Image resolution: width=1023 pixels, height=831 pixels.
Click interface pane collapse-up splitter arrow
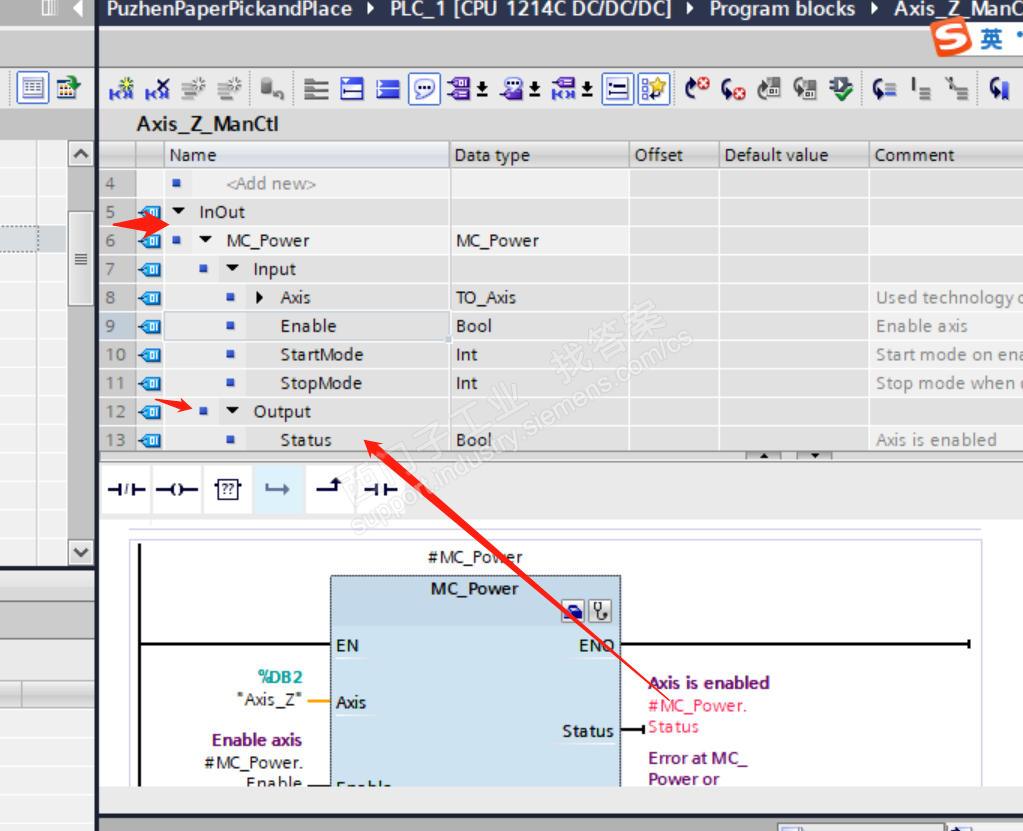[764, 455]
